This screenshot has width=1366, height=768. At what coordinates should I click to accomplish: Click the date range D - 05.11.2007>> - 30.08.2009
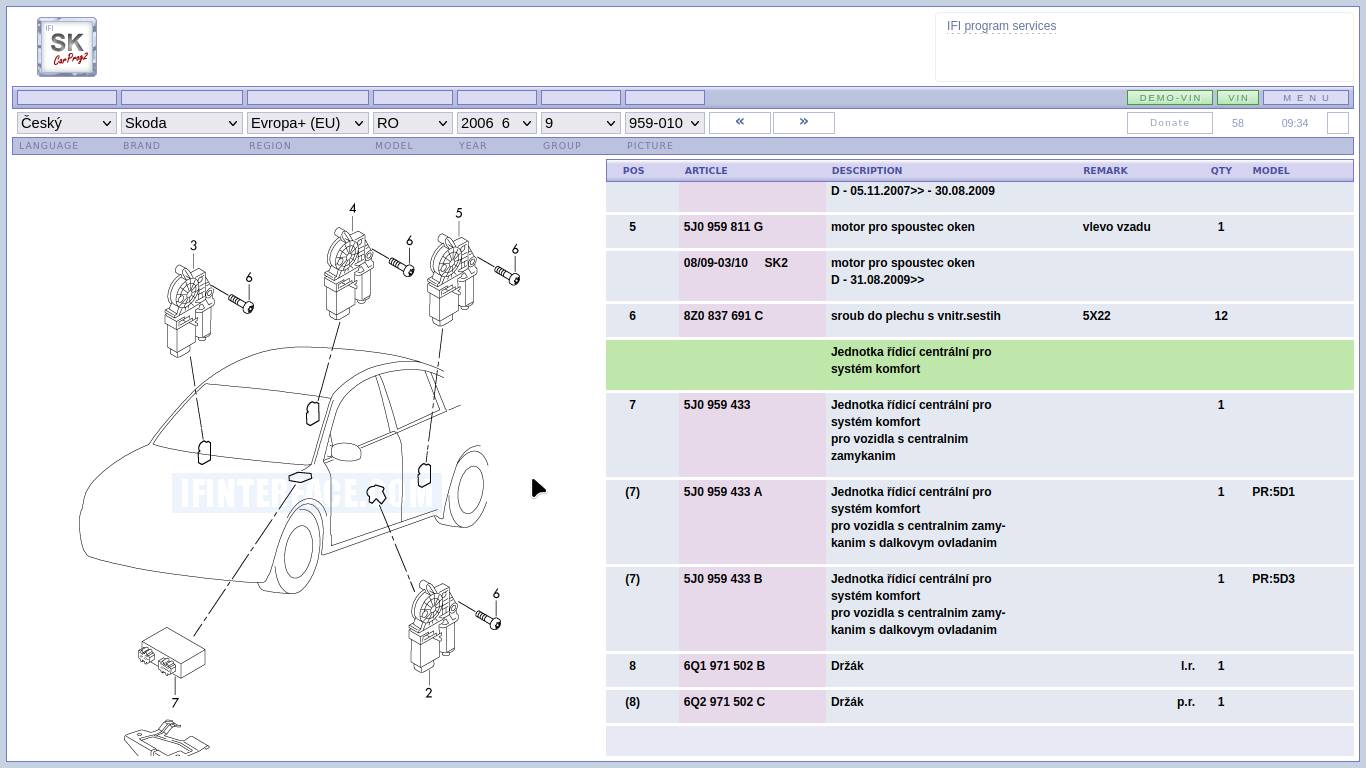pos(912,191)
